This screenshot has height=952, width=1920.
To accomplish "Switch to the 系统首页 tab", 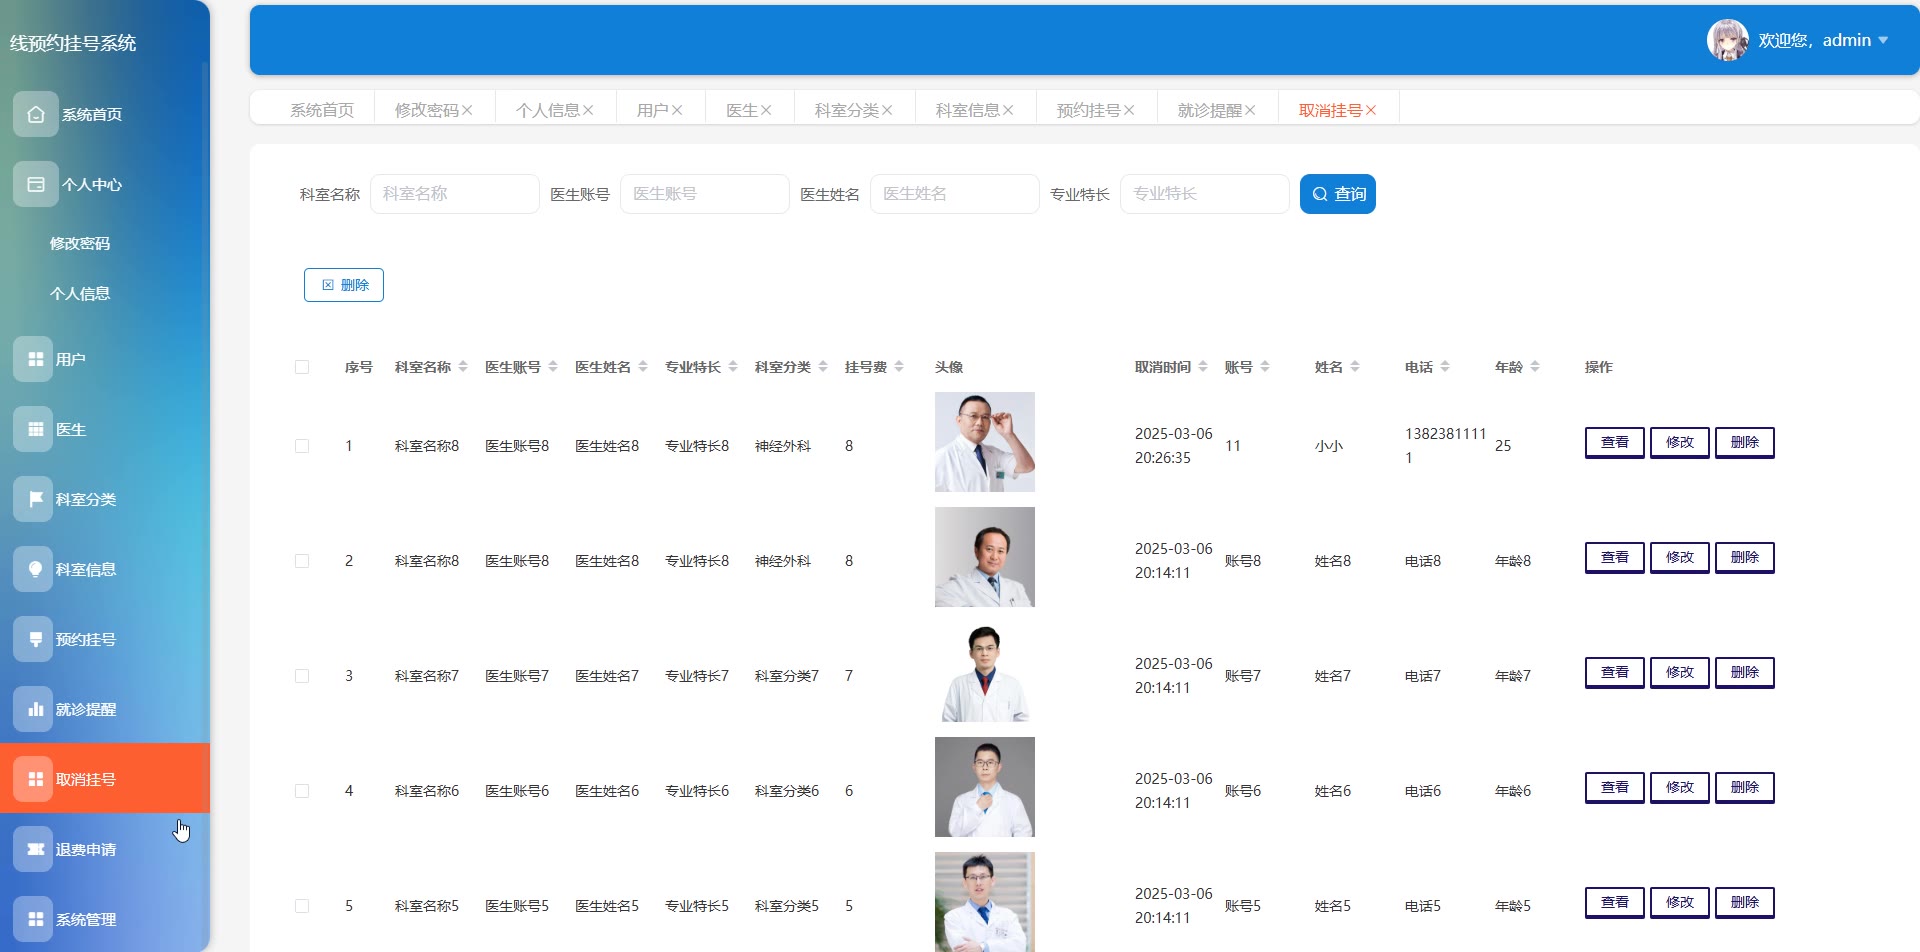I will (x=322, y=110).
